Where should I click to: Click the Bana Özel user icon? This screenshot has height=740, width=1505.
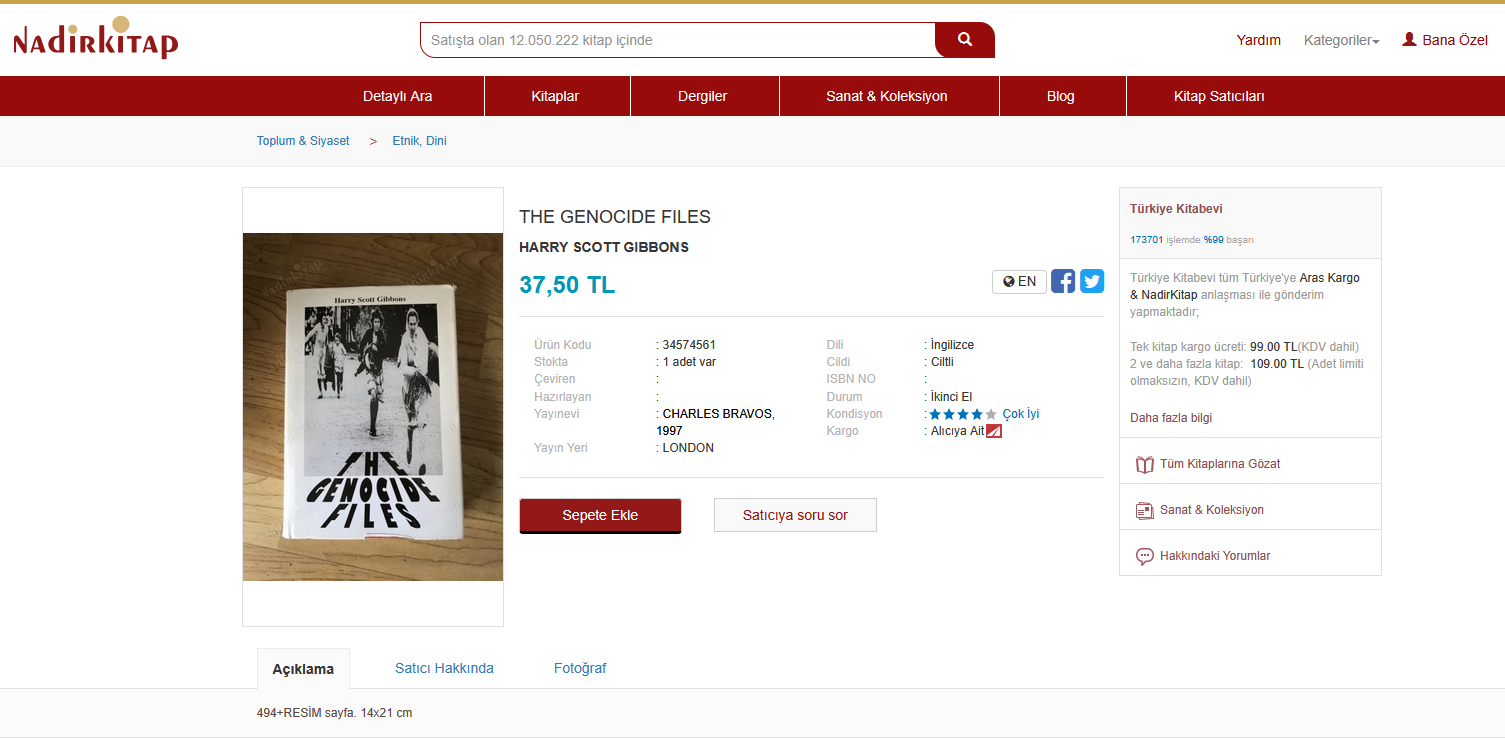pyautogui.click(x=1410, y=40)
